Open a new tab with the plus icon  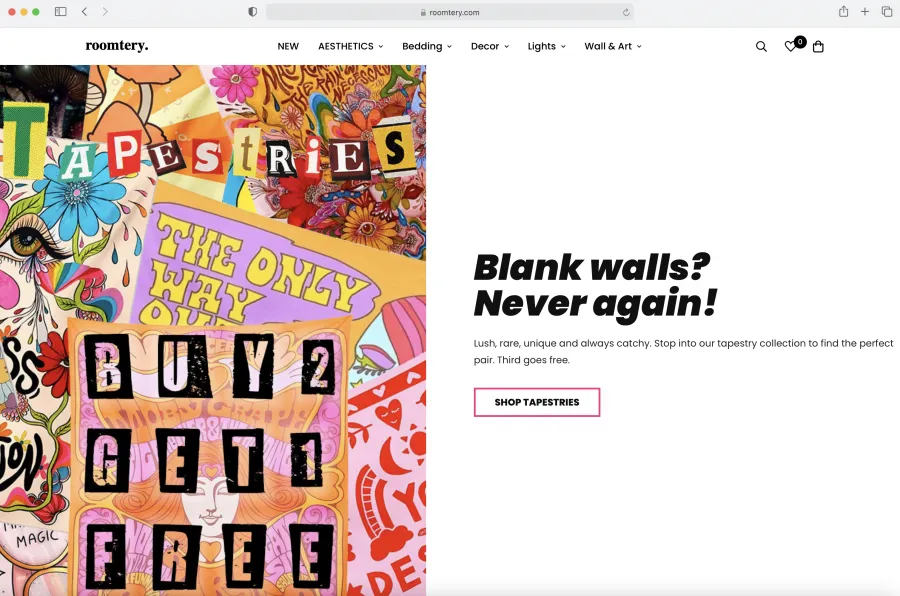[x=864, y=11]
